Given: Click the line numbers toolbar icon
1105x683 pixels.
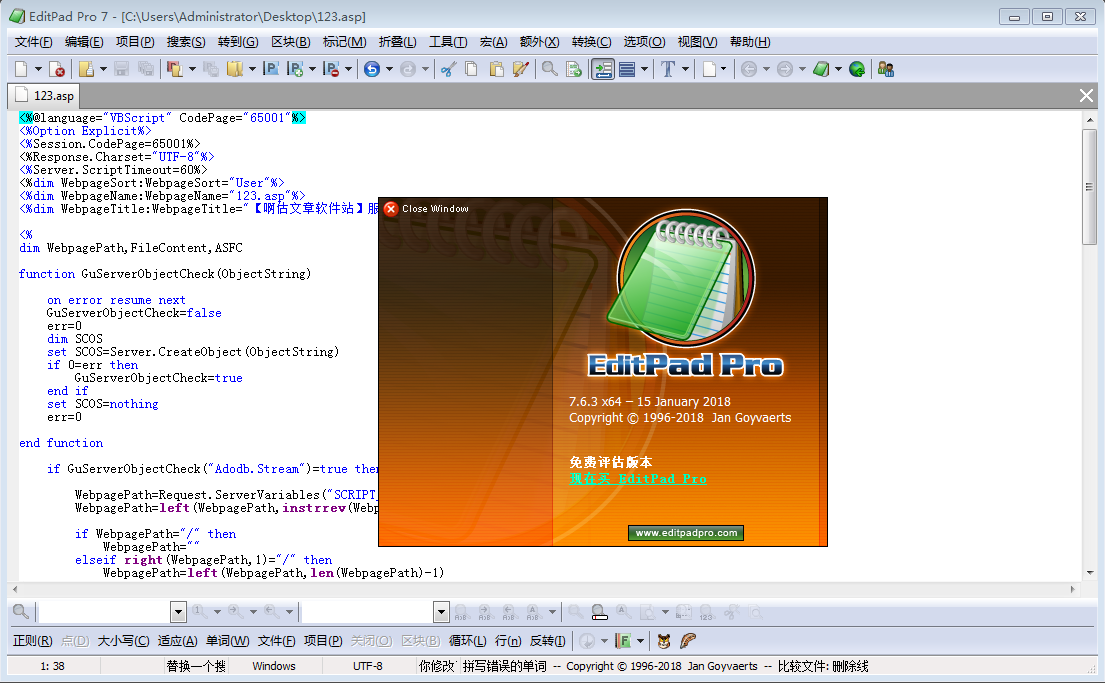Looking at the screenshot, I should [626, 69].
